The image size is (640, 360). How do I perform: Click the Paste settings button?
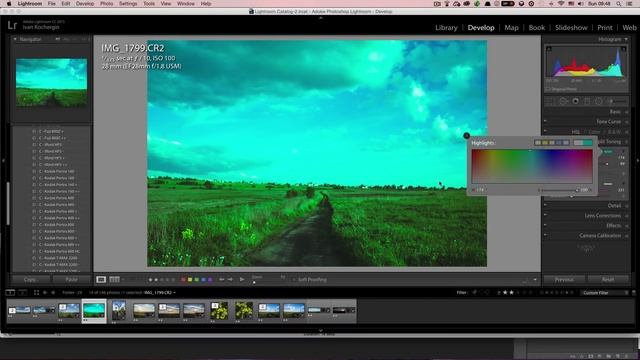point(71,280)
